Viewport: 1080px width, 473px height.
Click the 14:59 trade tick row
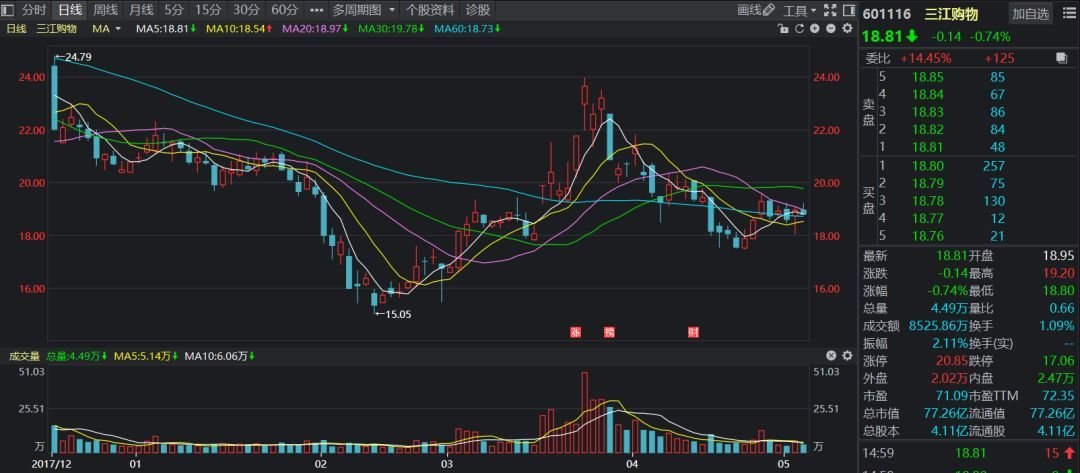click(969, 453)
